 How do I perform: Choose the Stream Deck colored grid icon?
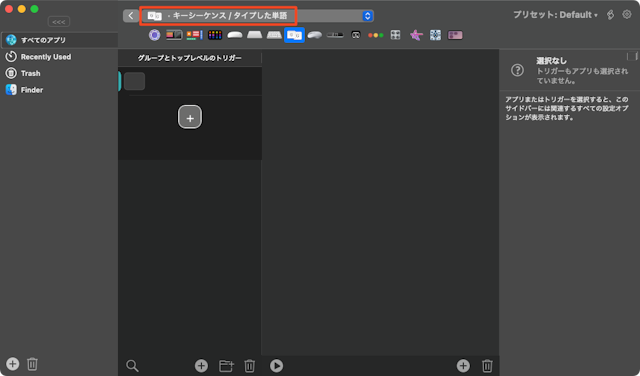pyautogui.click(x=215, y=35)
